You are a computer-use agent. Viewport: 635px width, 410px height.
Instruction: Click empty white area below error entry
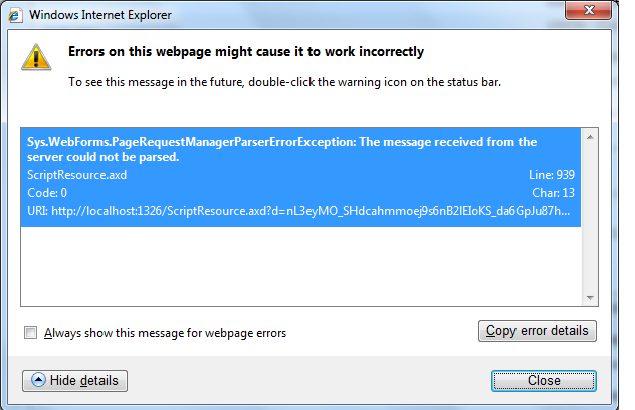[x=301, y=266]
